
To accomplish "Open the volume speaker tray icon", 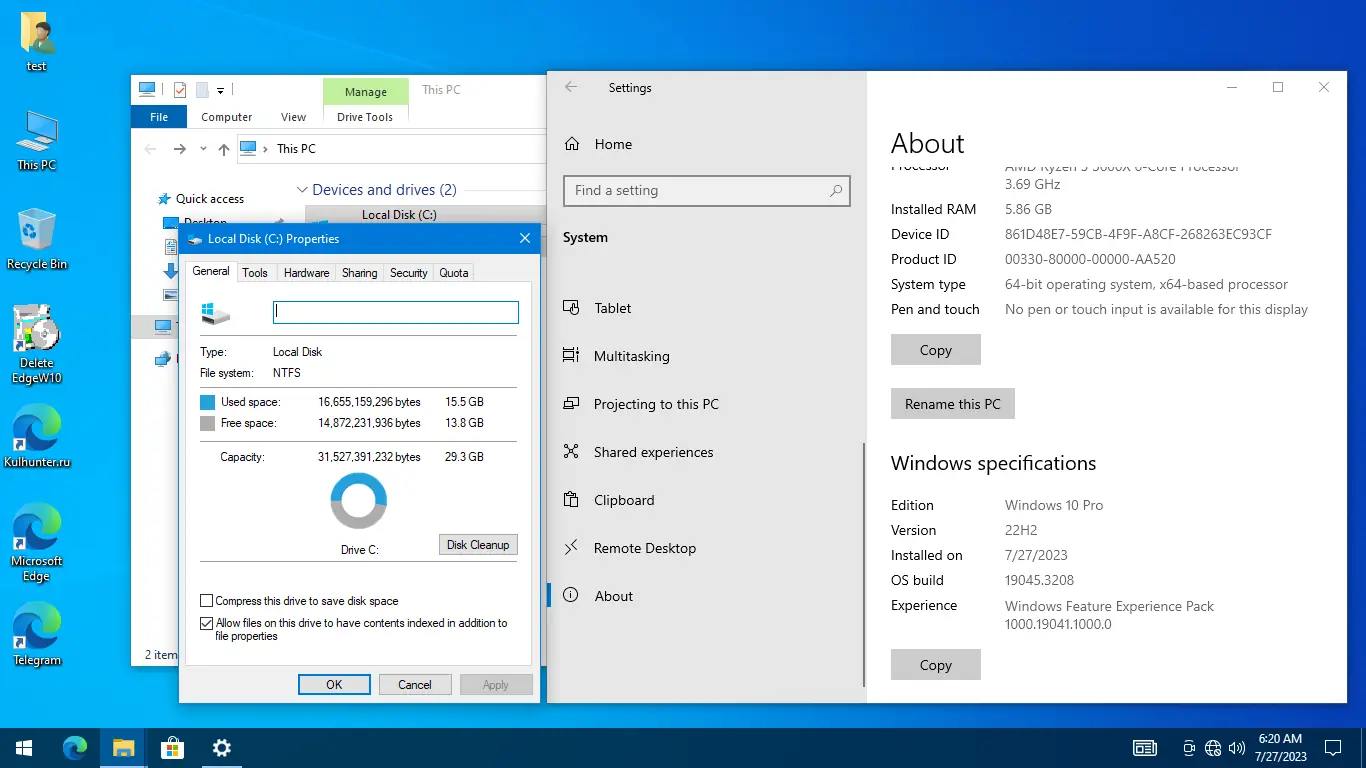I will tap(1237, 748).
